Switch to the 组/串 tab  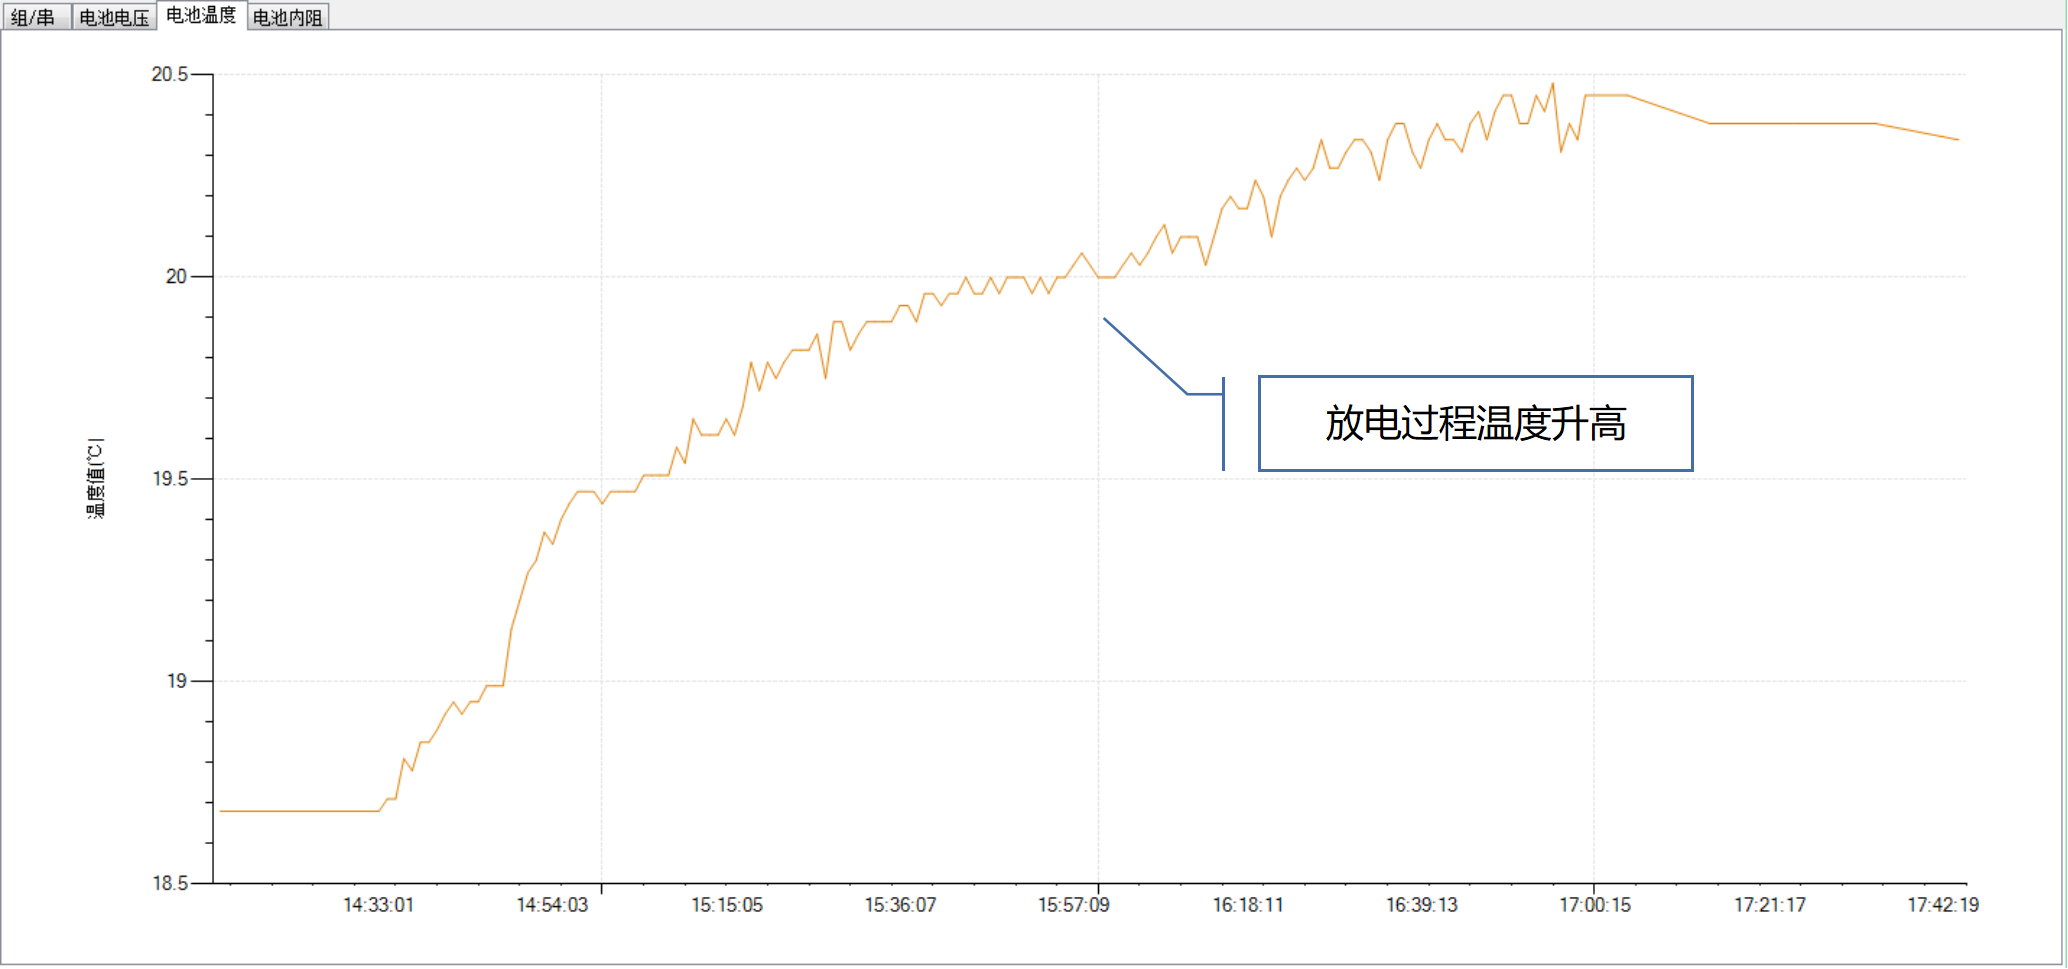point(33,17)
